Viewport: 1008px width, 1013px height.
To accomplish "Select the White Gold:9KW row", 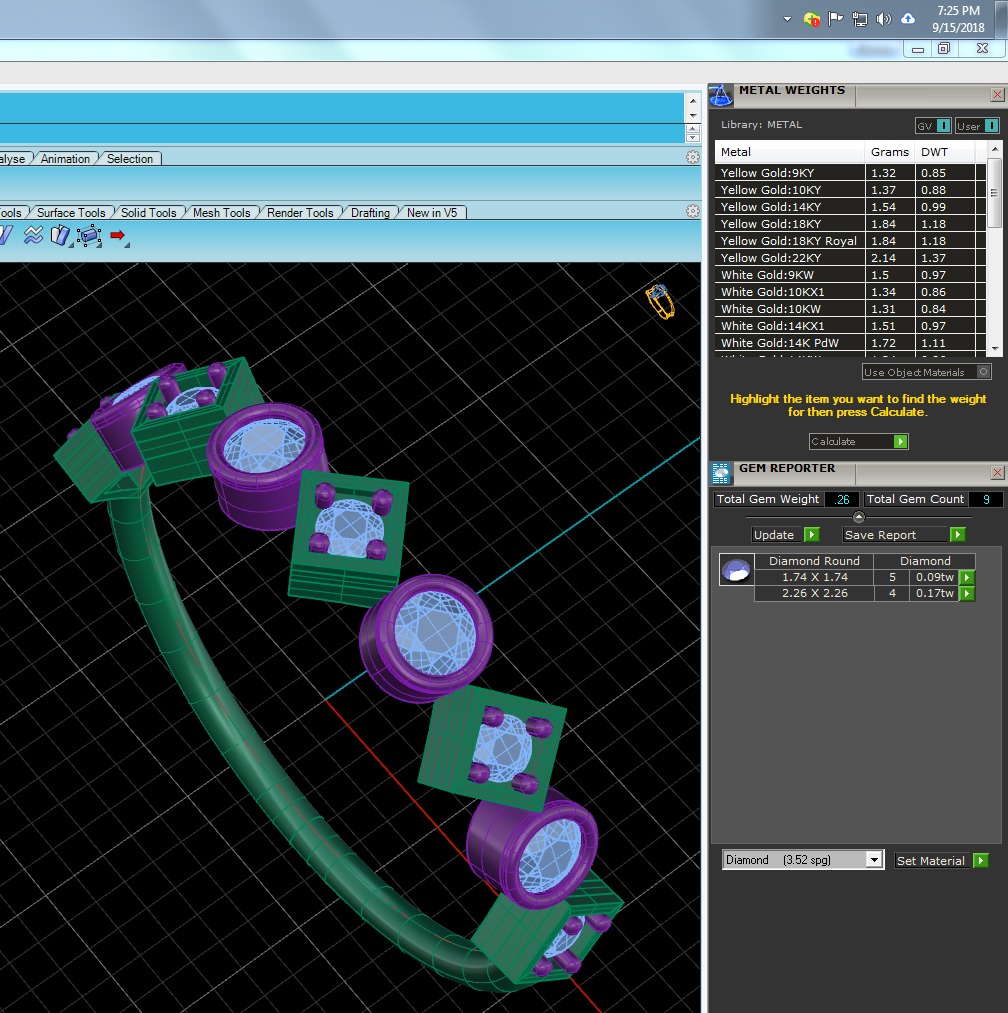I will point(850,275).
